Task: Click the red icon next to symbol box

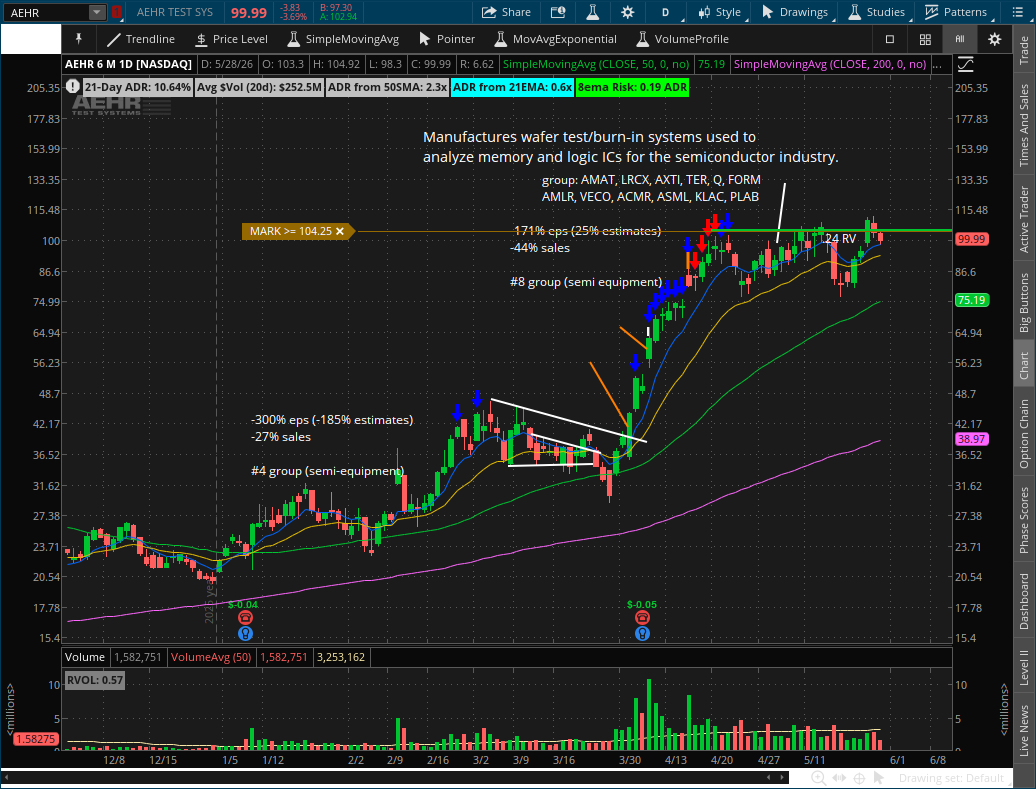Action: pos(116,12)
